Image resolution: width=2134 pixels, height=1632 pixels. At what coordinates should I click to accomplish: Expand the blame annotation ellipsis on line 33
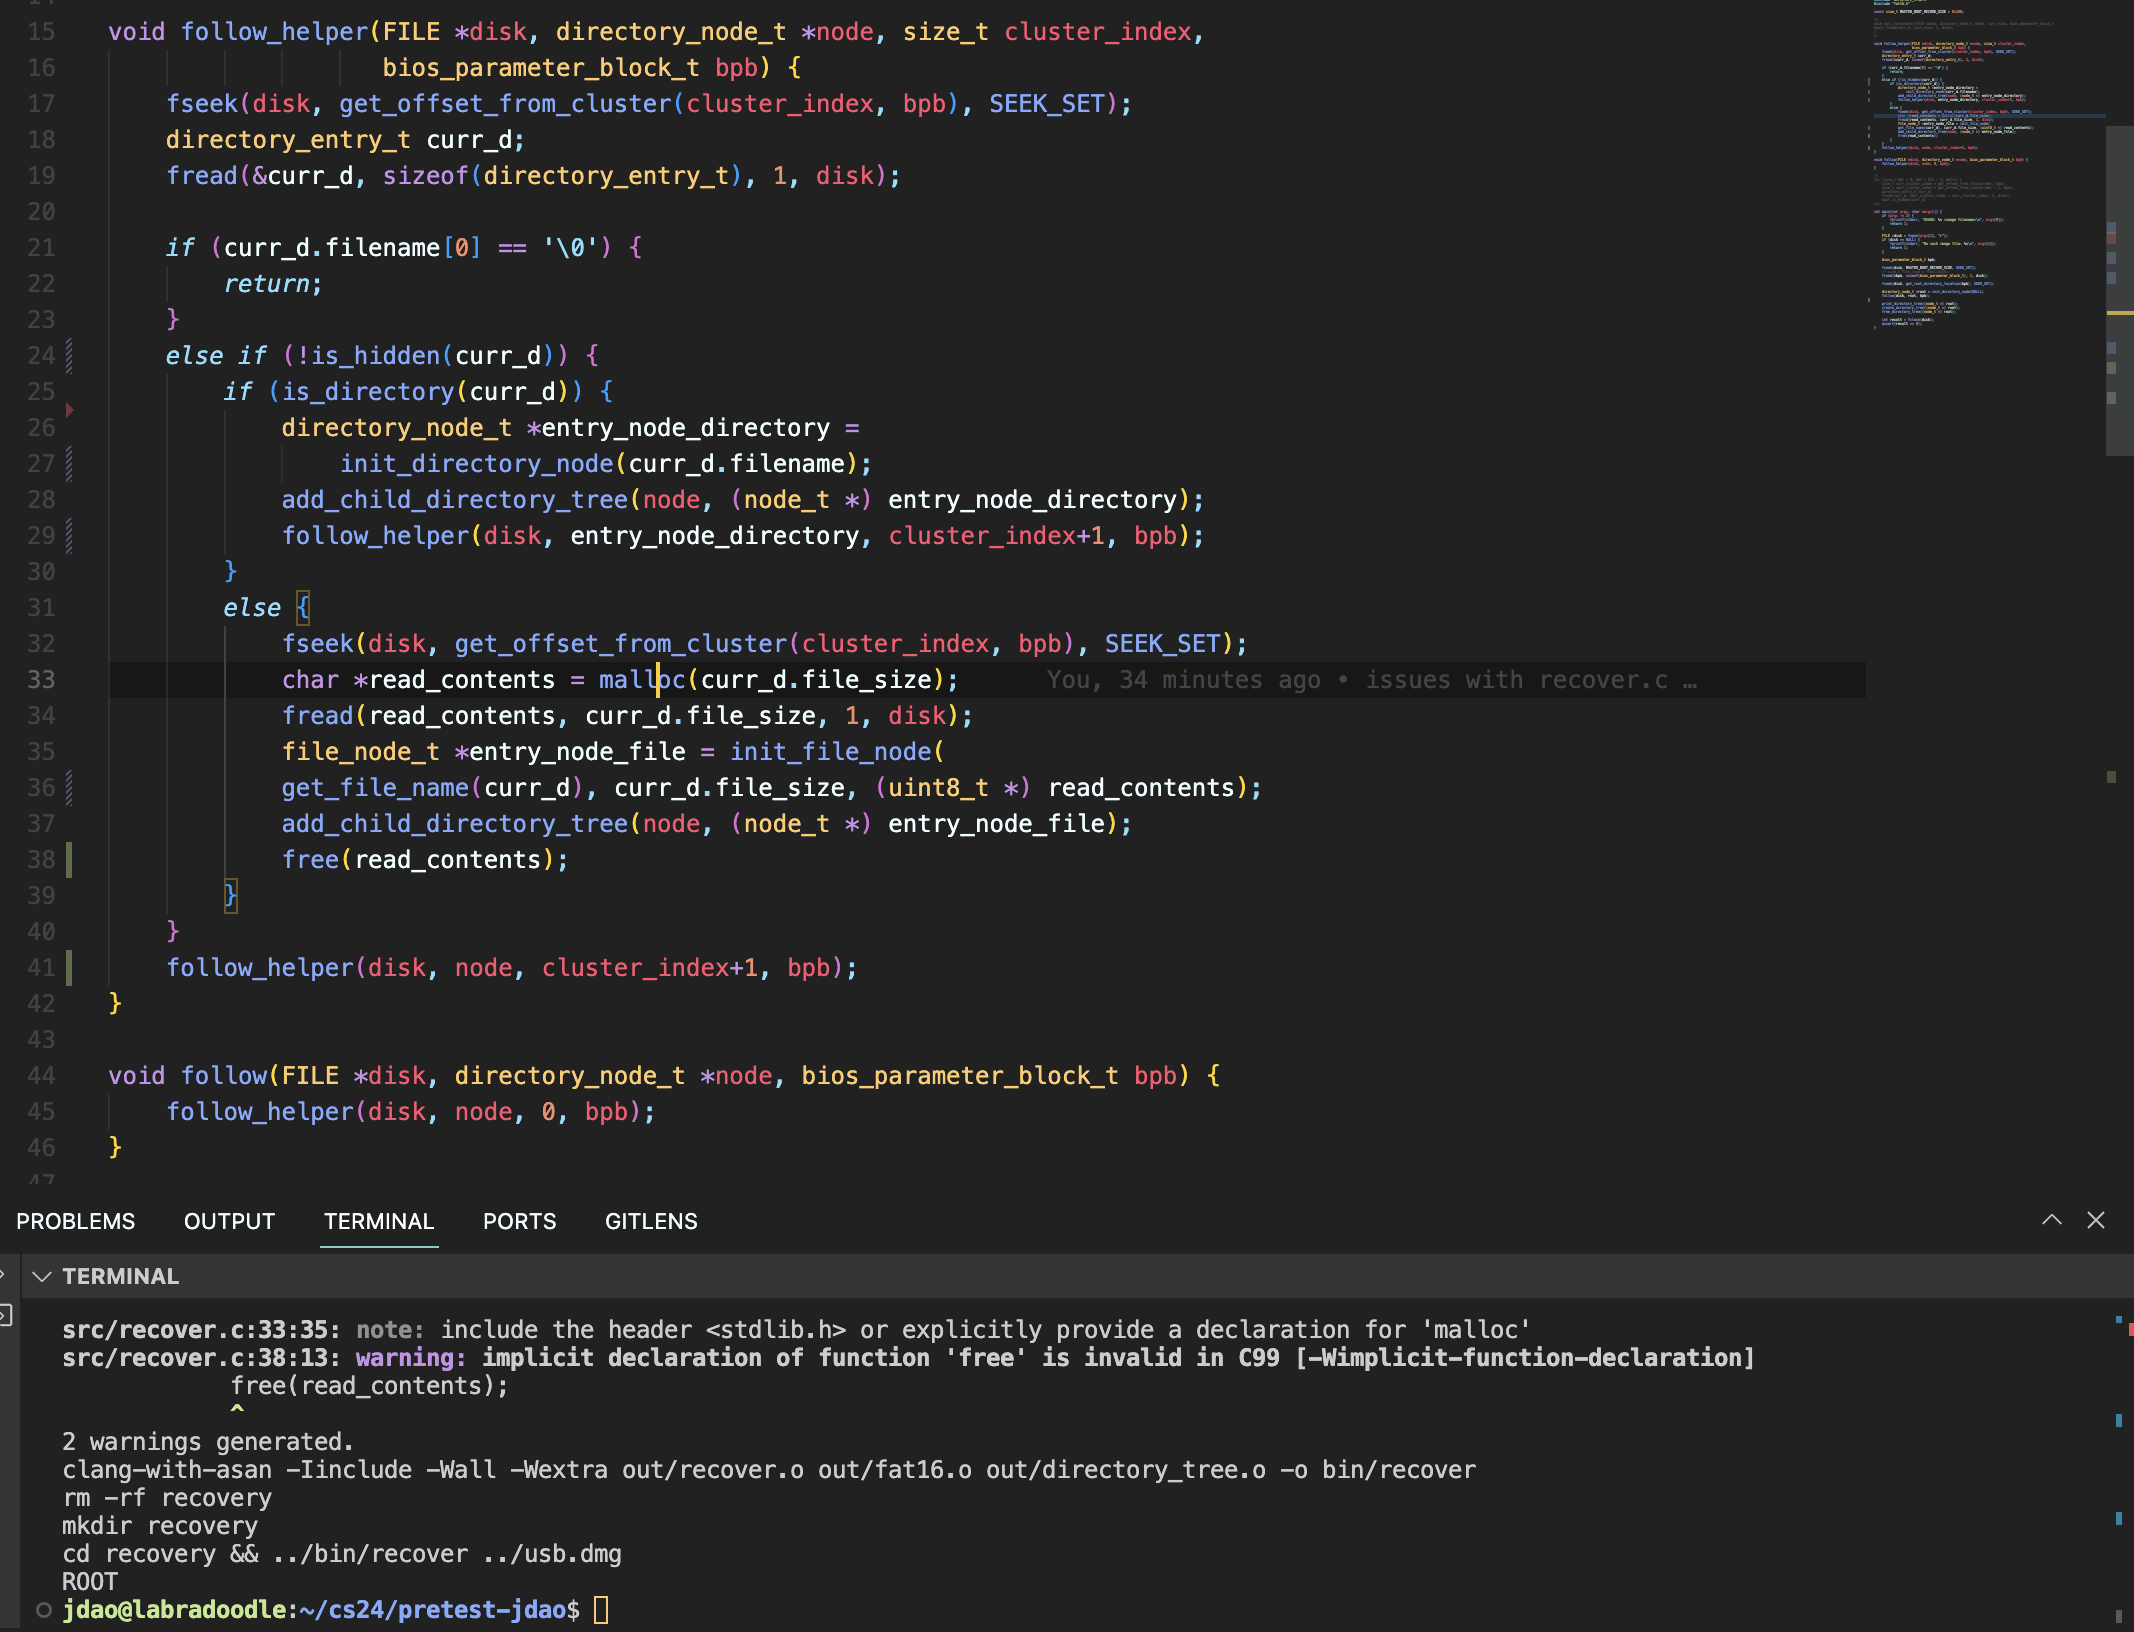pyautogui.click(x=1690, y=680)
